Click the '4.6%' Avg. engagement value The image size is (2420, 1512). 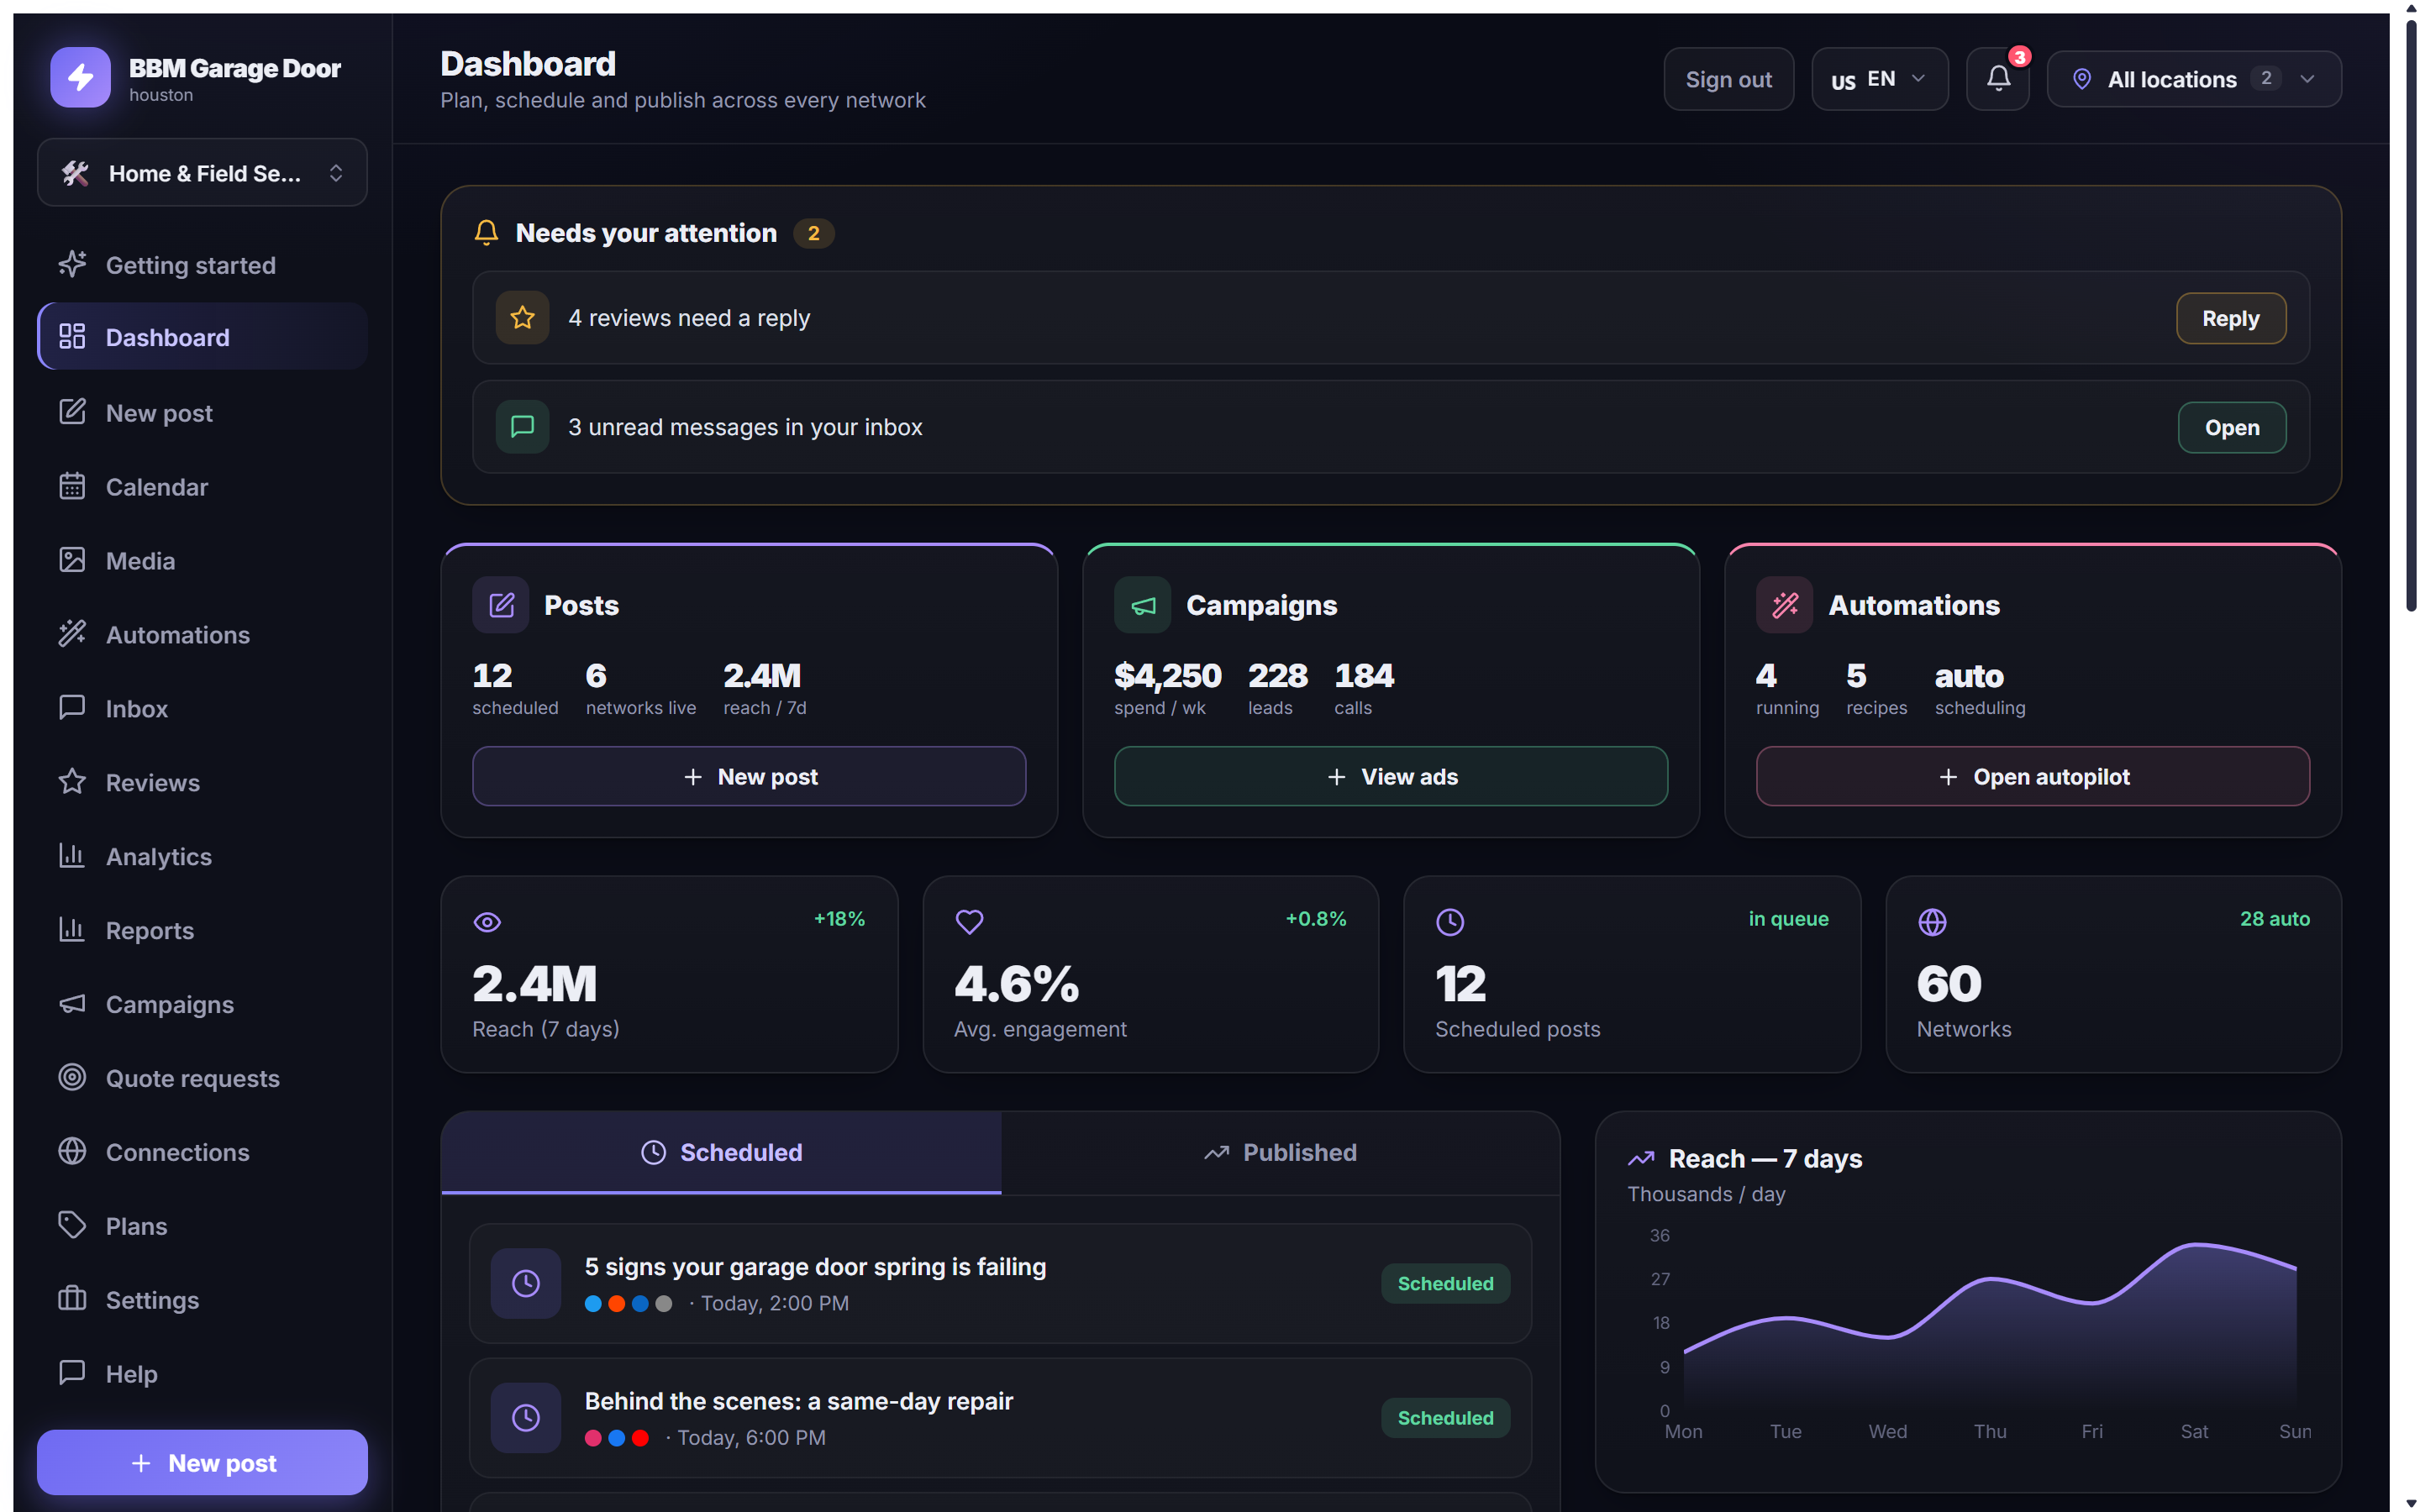click(1017, 983)
